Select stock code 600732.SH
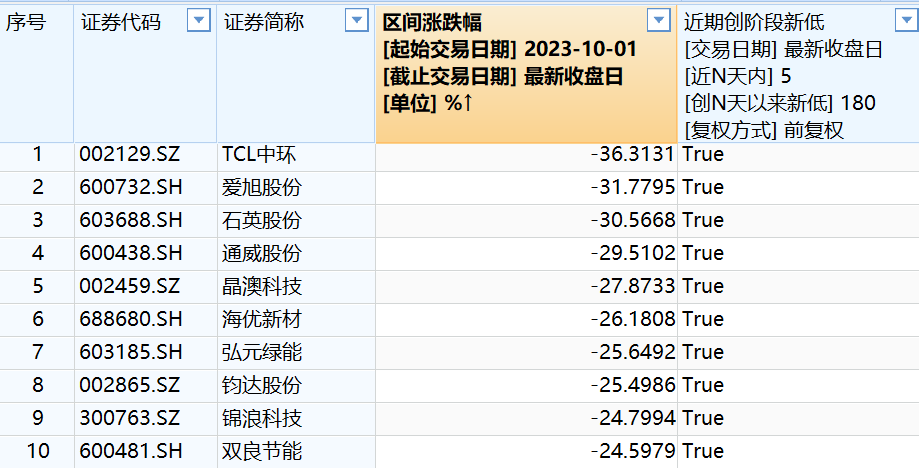 pyautogui.click(x=131, y=187)
